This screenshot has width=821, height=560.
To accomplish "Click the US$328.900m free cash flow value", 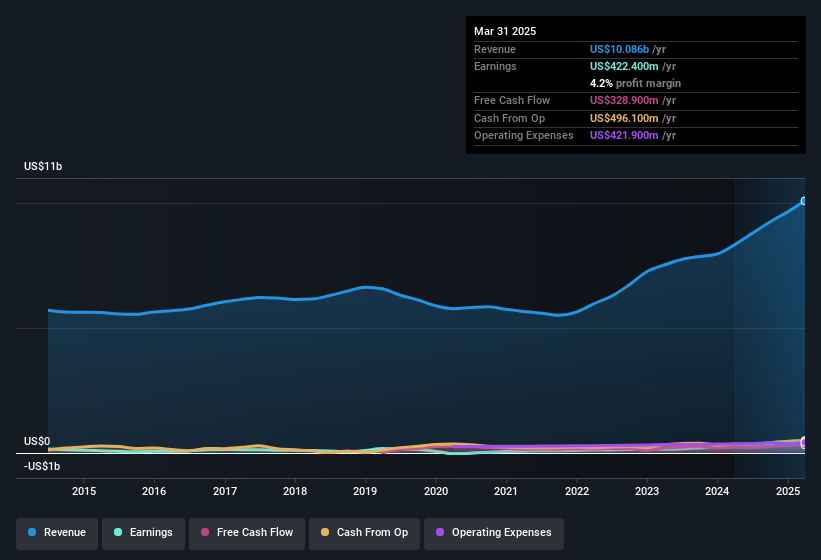I will pos(624,100).
